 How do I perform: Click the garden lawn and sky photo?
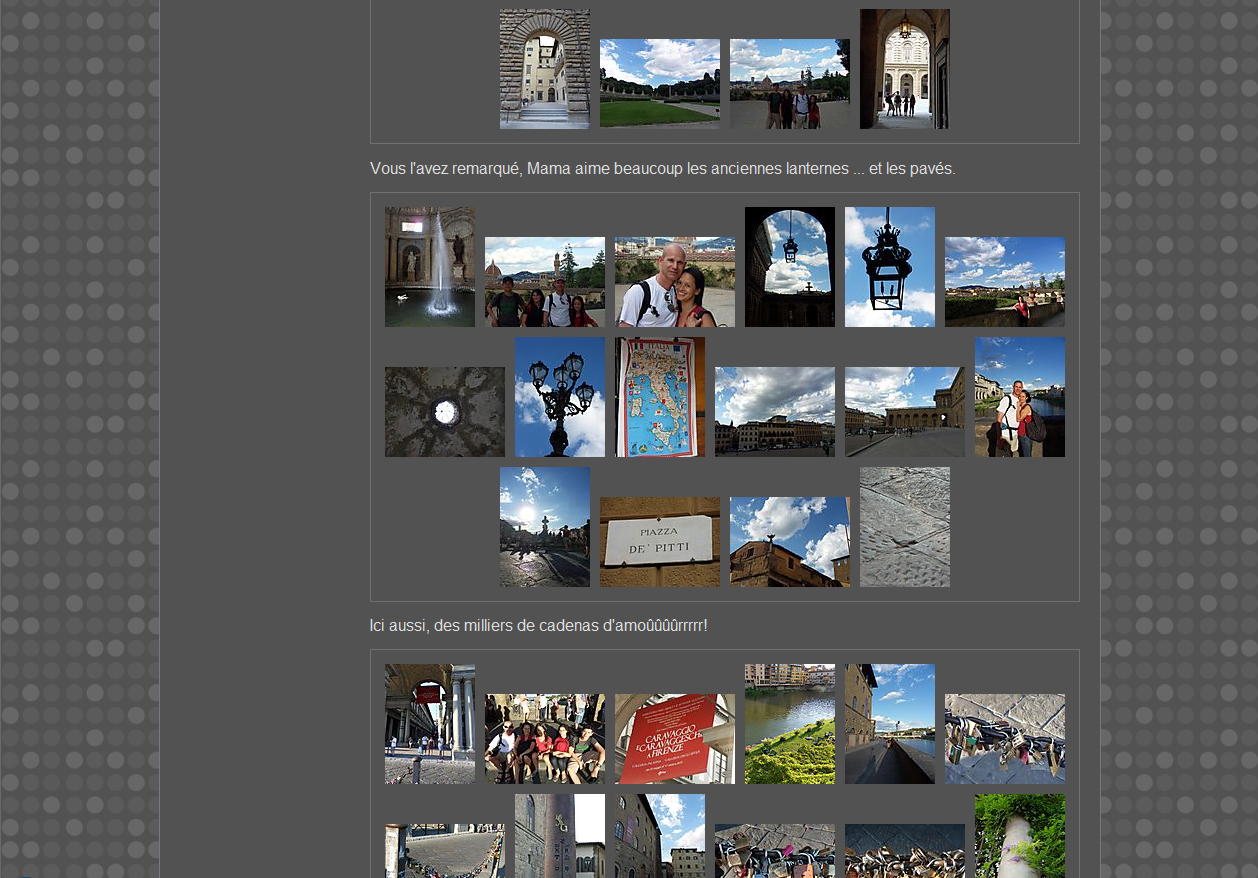point(659,84)
